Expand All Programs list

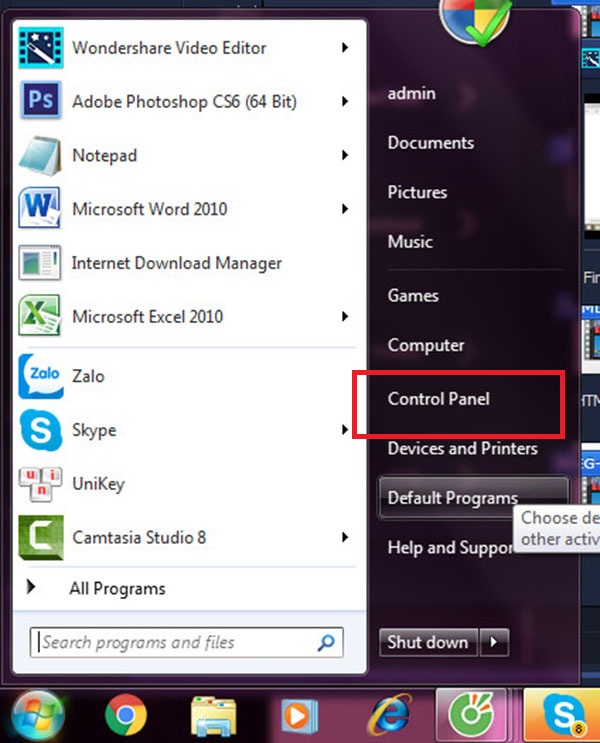pos(117,588)
